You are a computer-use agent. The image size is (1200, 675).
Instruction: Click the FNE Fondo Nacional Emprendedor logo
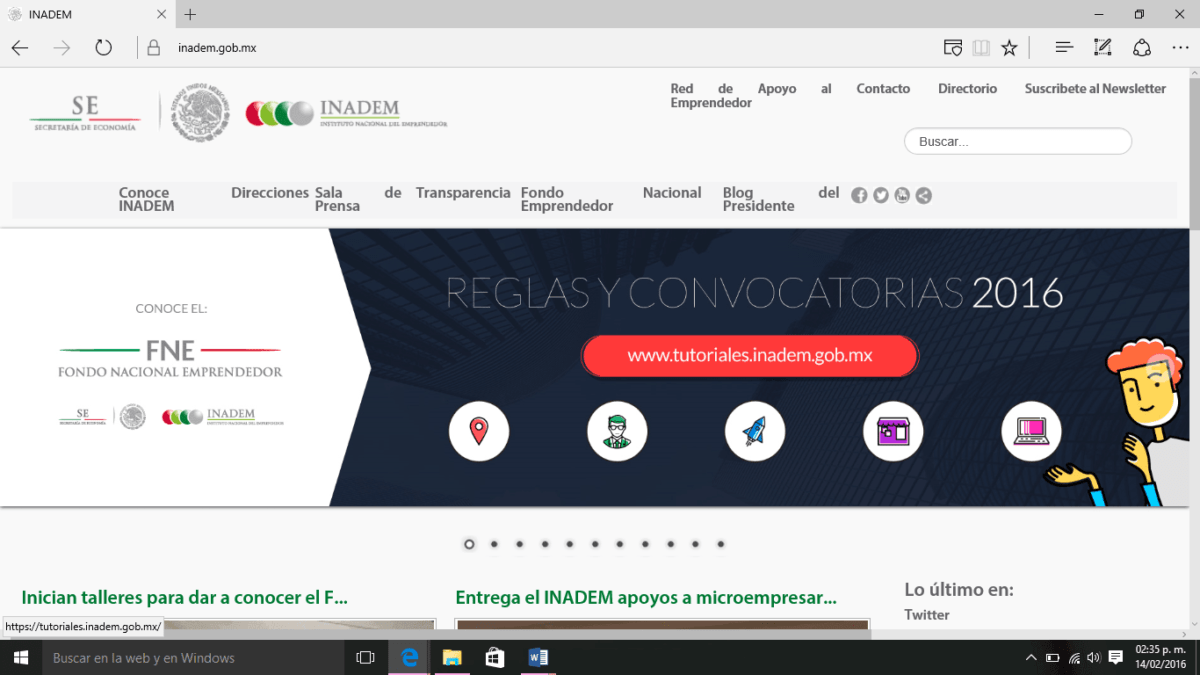170,357
